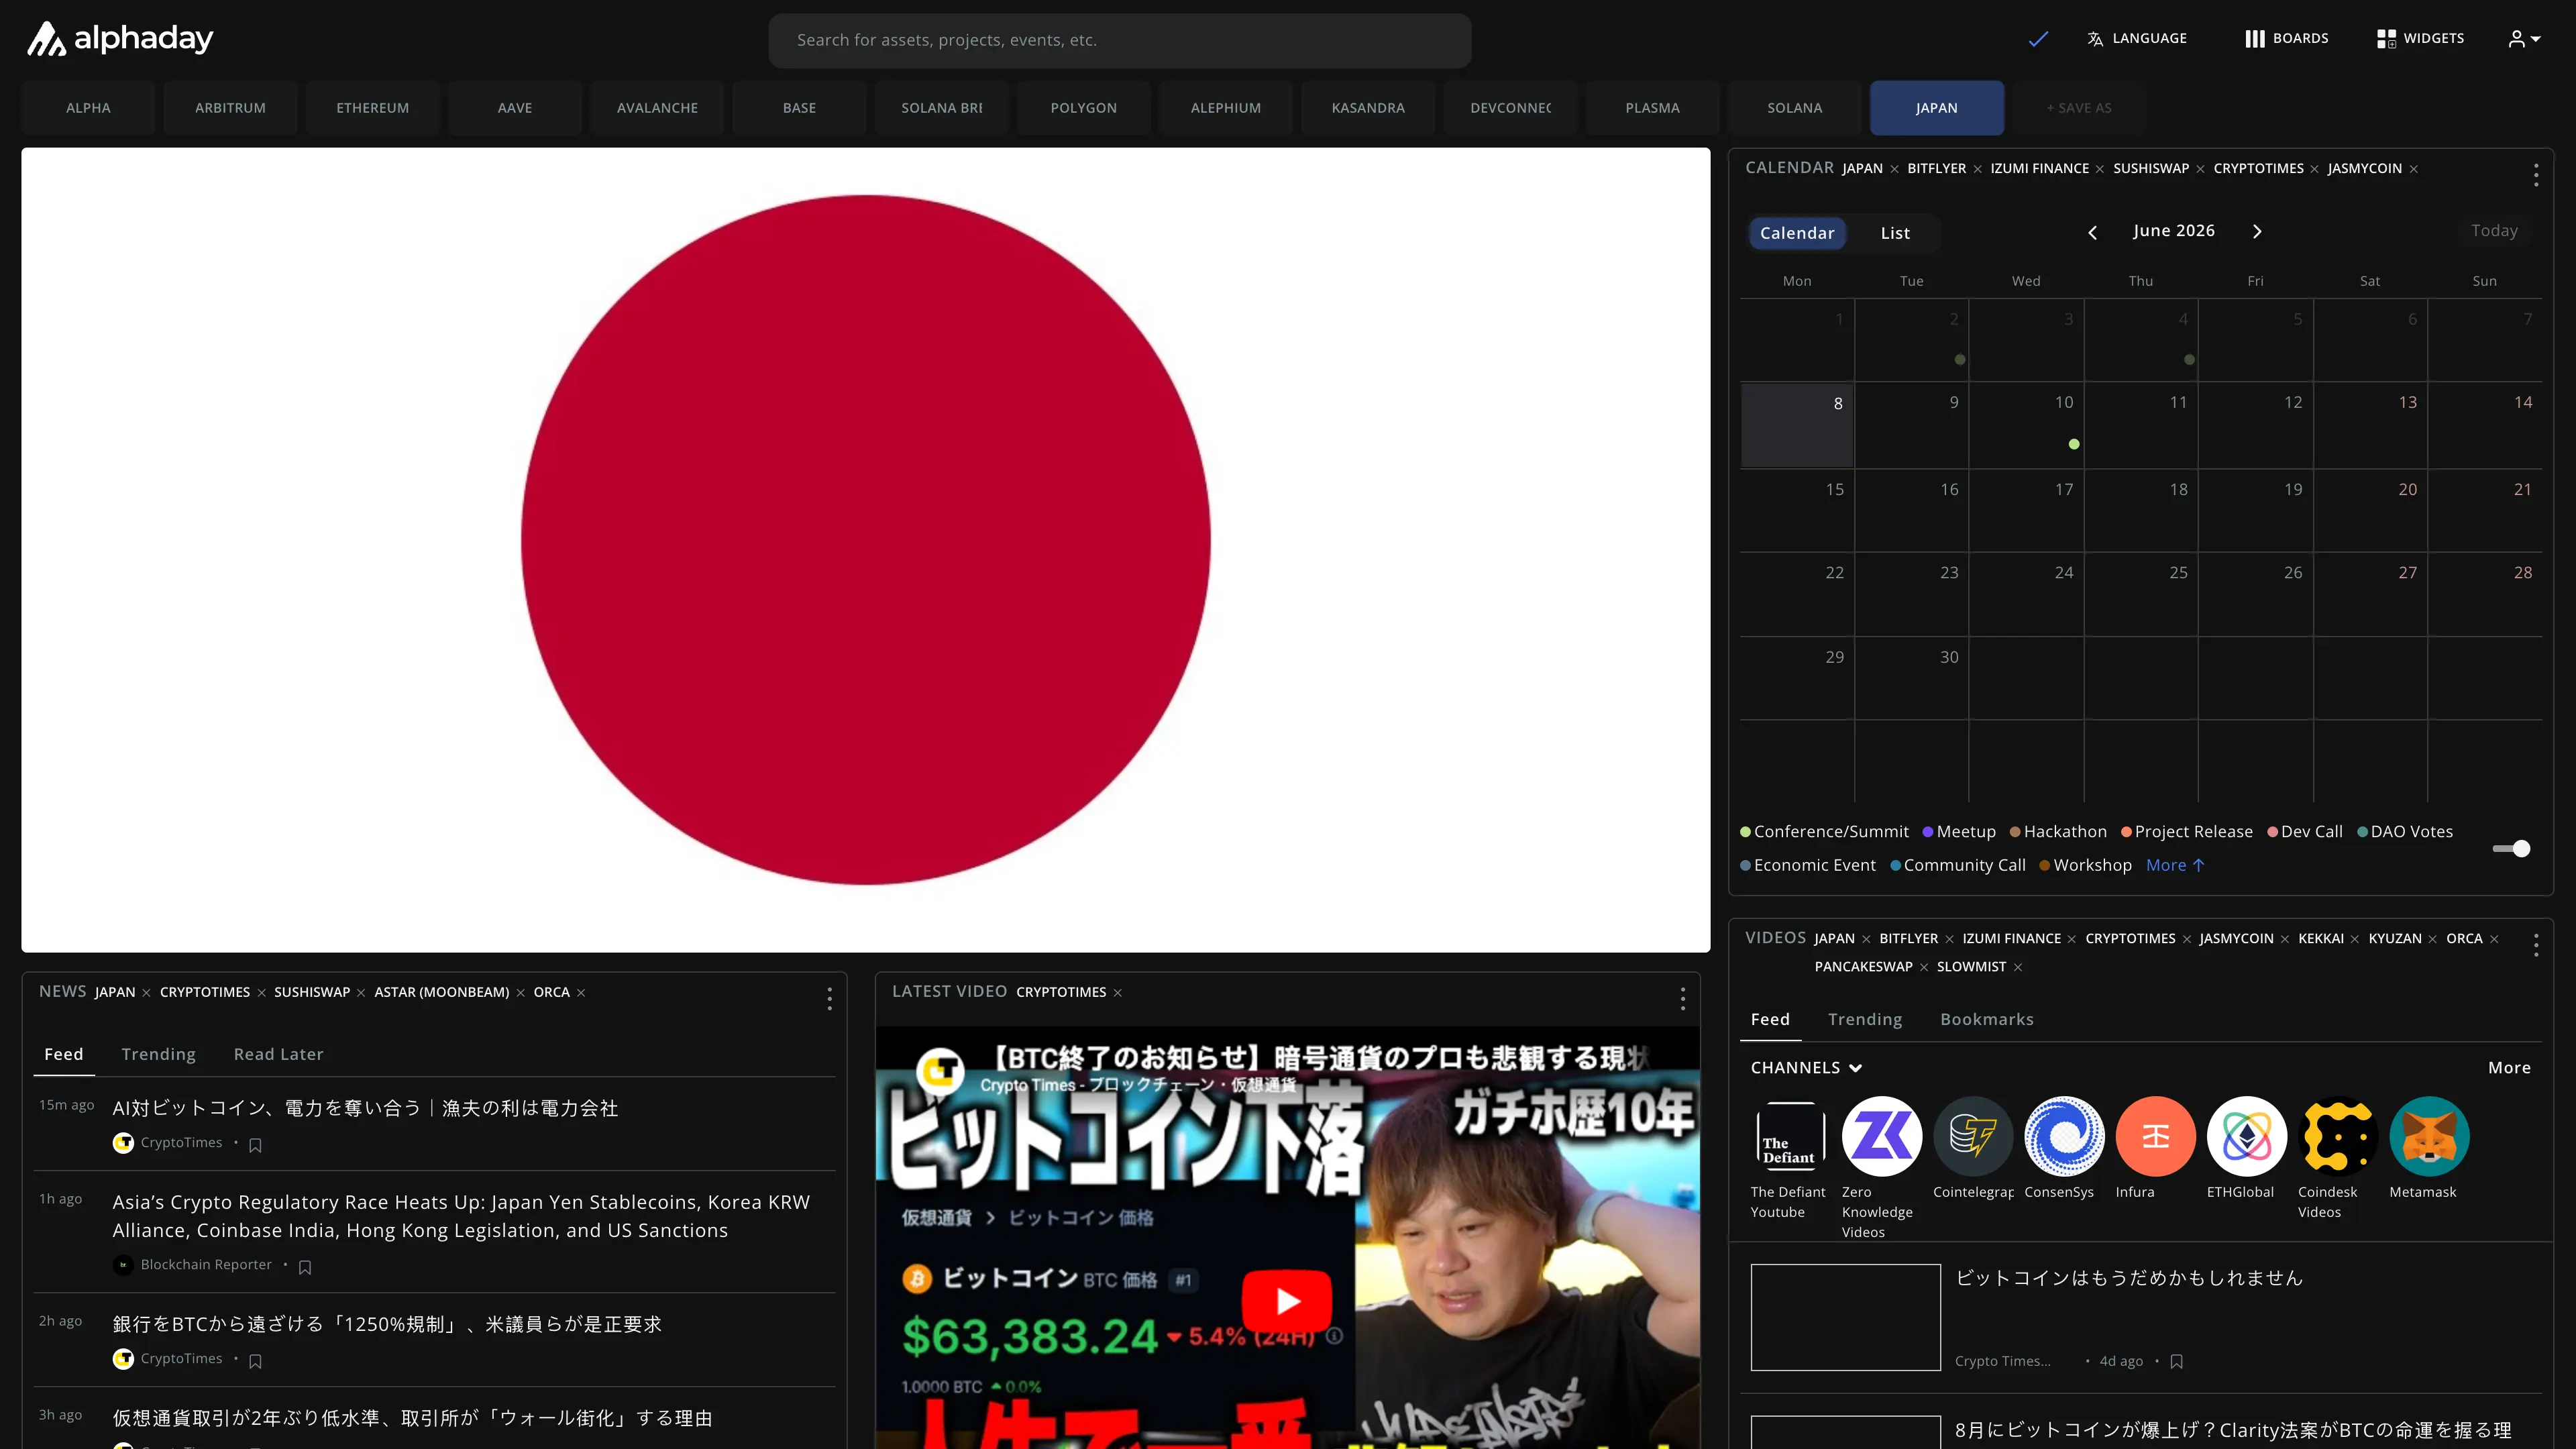Open the Widgets library
Screen dimensions: 2576x1449
2420,39
